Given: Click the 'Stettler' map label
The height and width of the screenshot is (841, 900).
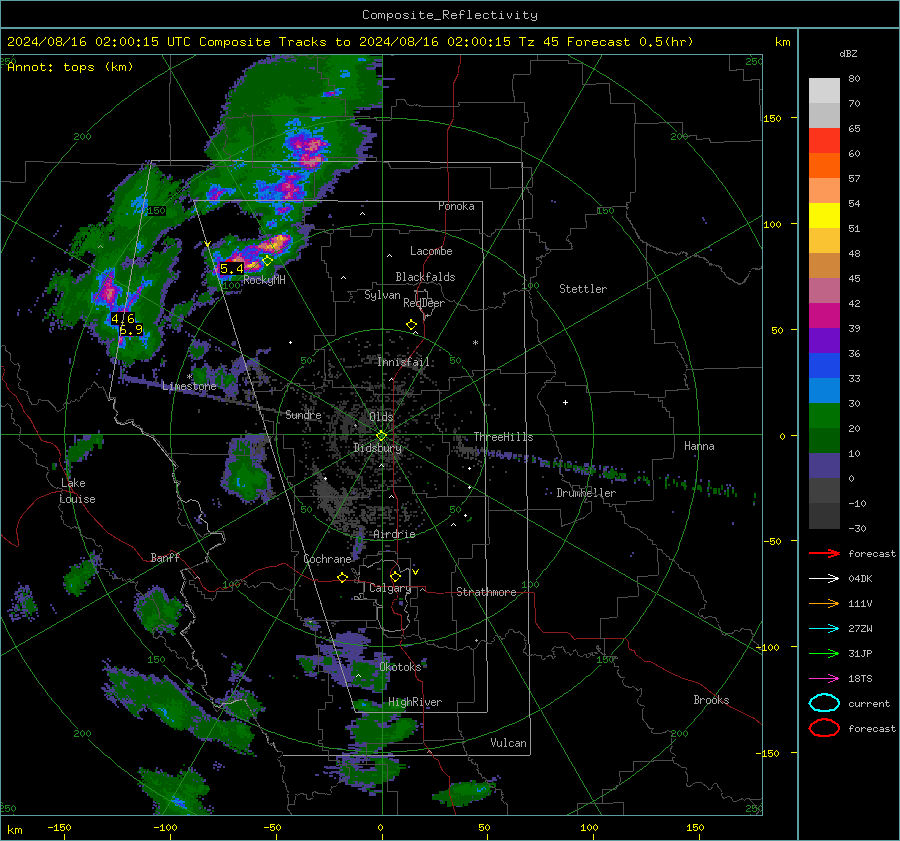Looking at the screenshot, I should 583,289.
